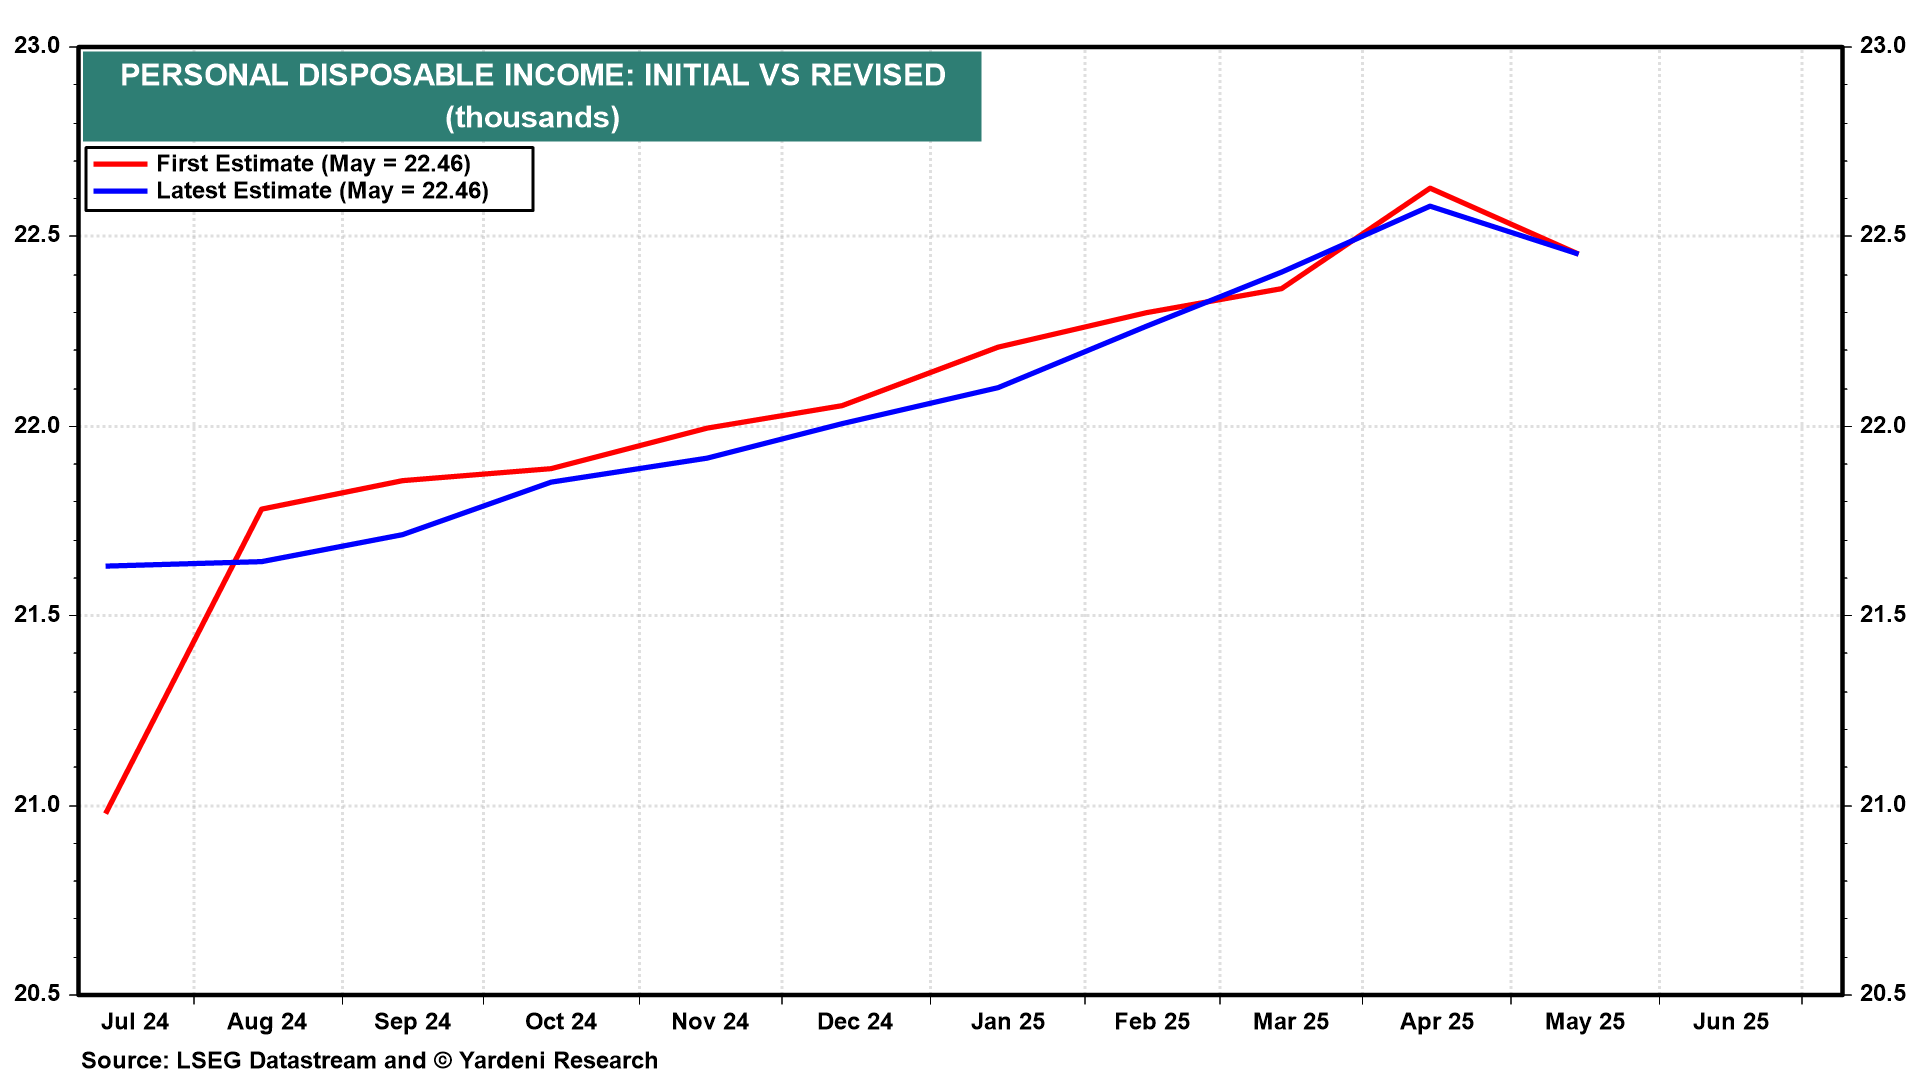The height and width of the screenshot is (1080, 1920).
Task: Click the right axis 21.5 label
Action: click(1883, 615)
